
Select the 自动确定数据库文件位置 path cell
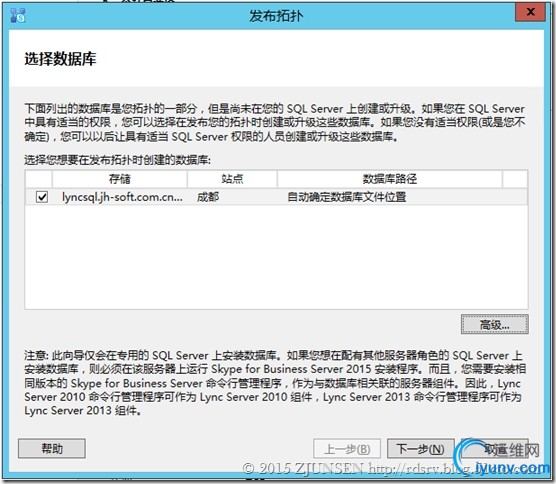pos(347,197)
